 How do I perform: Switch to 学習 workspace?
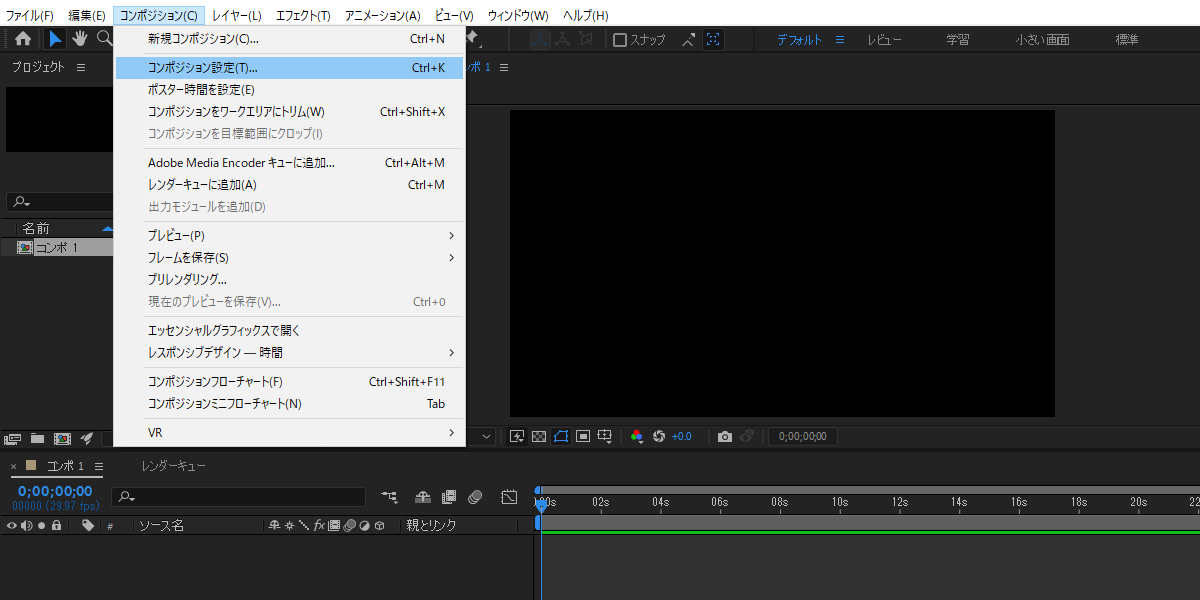click(x=957, y=40)
